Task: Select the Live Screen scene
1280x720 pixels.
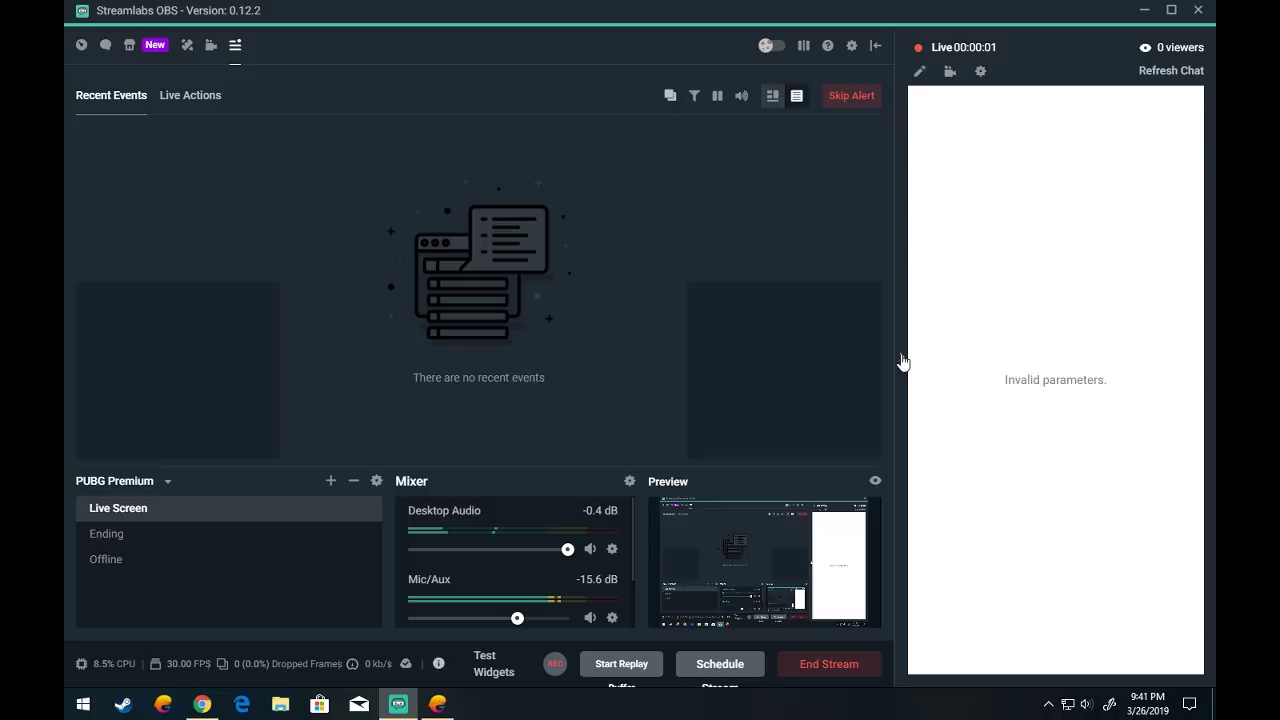Action: click(x=229, y=508)
